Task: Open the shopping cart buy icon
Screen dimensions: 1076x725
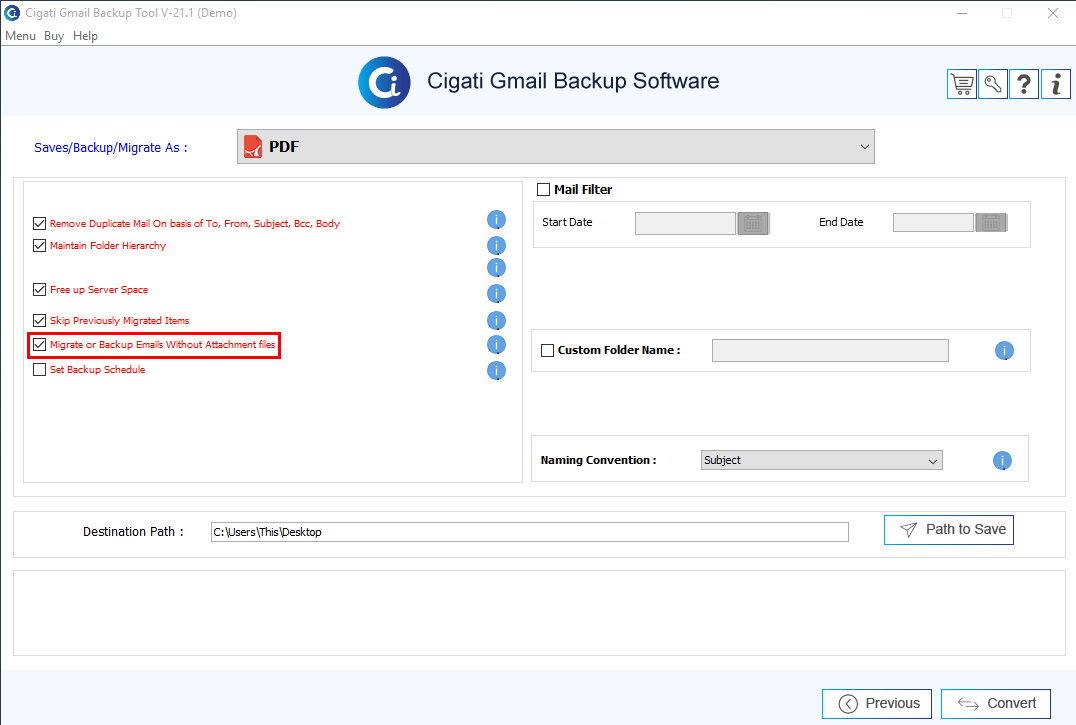Action: coord(962,84)
